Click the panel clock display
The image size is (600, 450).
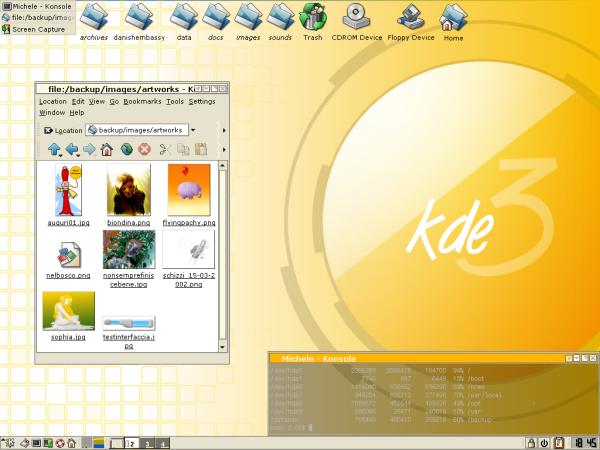pyautogui.click(x=585, y=443)
